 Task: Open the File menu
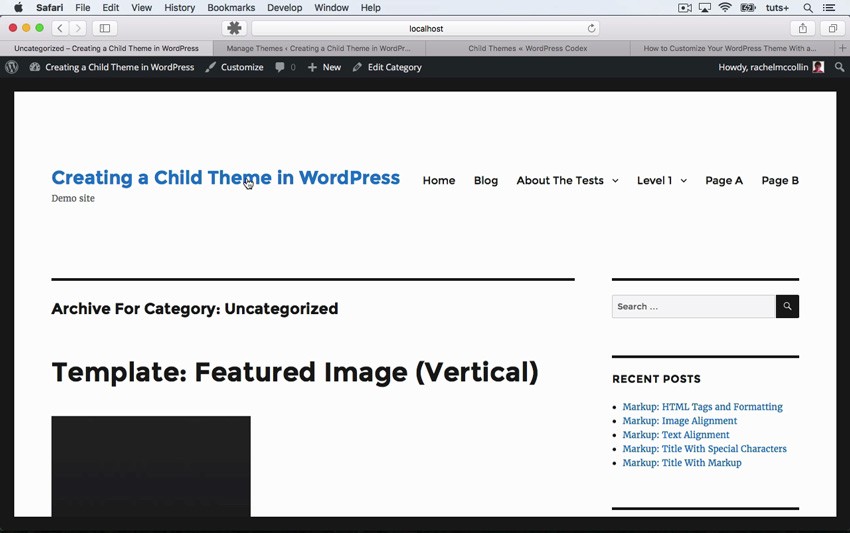tap(82, 8)
